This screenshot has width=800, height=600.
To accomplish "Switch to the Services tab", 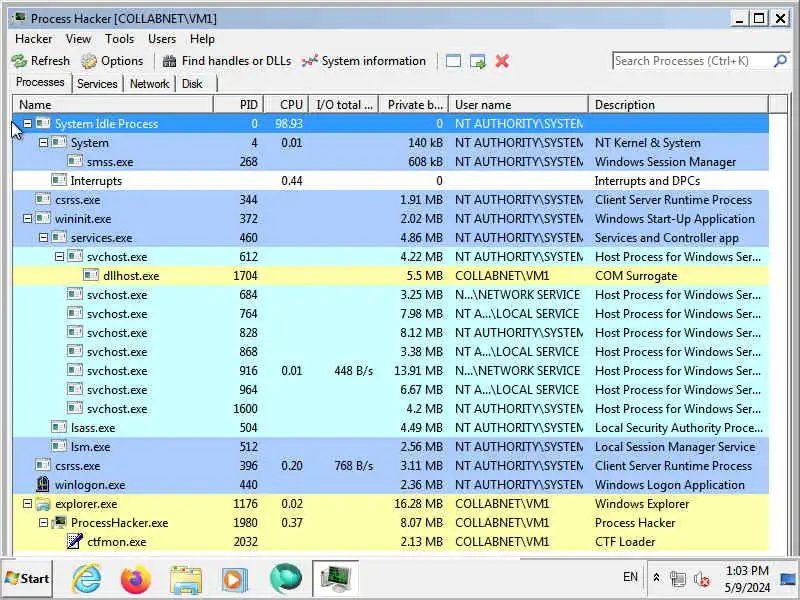I will [x=97, y=84].
